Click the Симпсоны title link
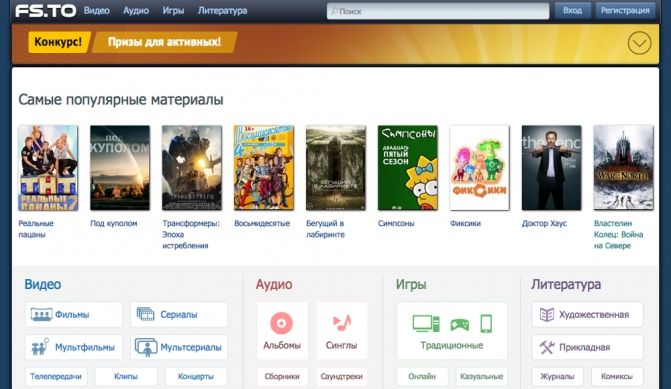Viewport: 671px width, 389px height. pyautogui.click(x=396, y=223)
